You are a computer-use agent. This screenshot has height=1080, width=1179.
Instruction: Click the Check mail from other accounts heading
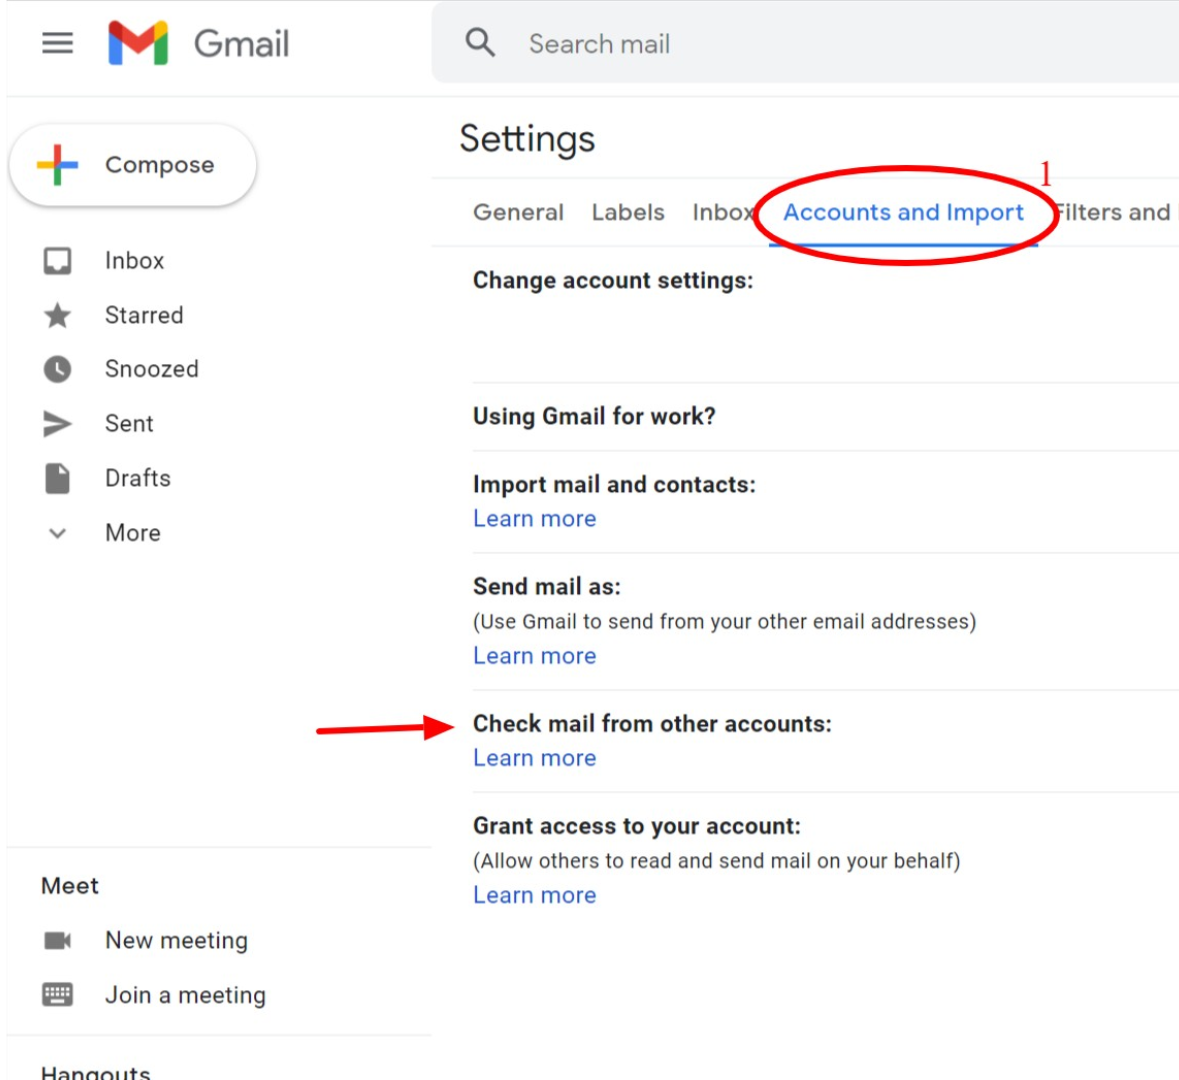(x=653, y=724)
